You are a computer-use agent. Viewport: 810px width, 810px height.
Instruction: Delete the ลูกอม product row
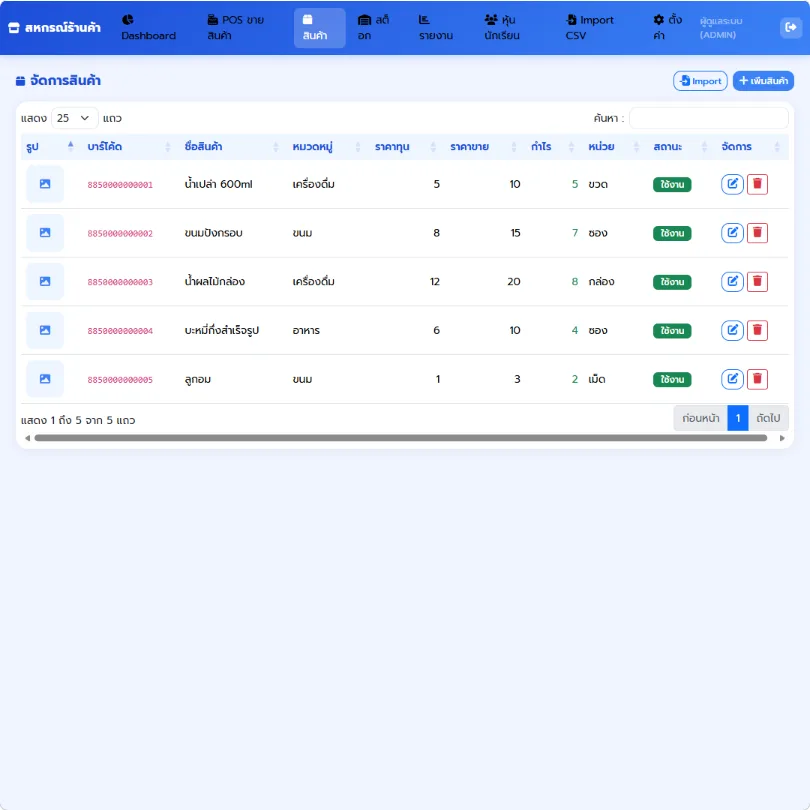tap(757, 379)
